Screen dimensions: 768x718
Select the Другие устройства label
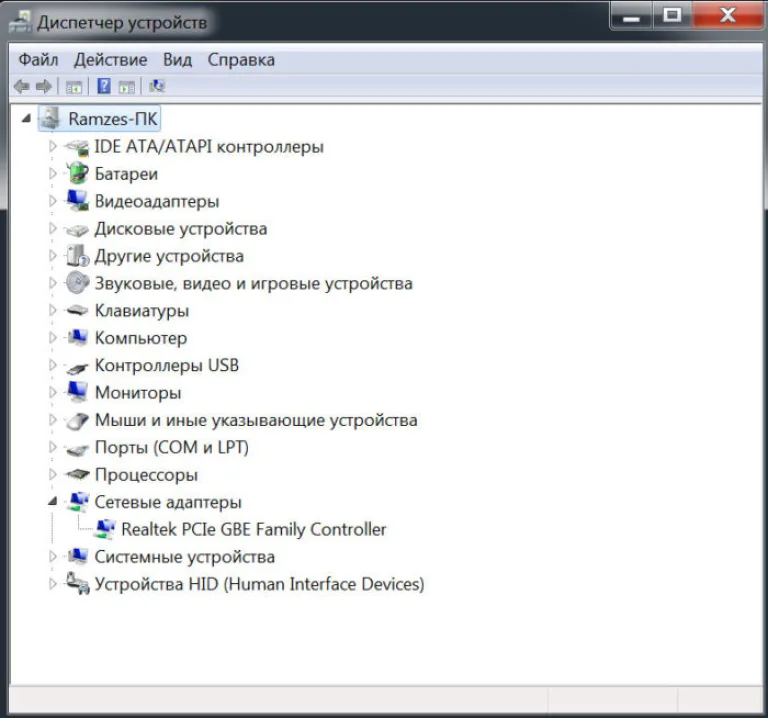click(x=169, y=256)
